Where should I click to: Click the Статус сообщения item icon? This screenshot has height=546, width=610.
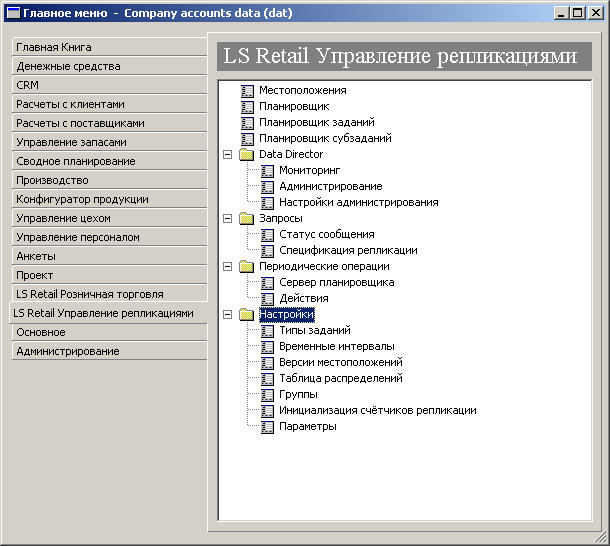[267, 235]
